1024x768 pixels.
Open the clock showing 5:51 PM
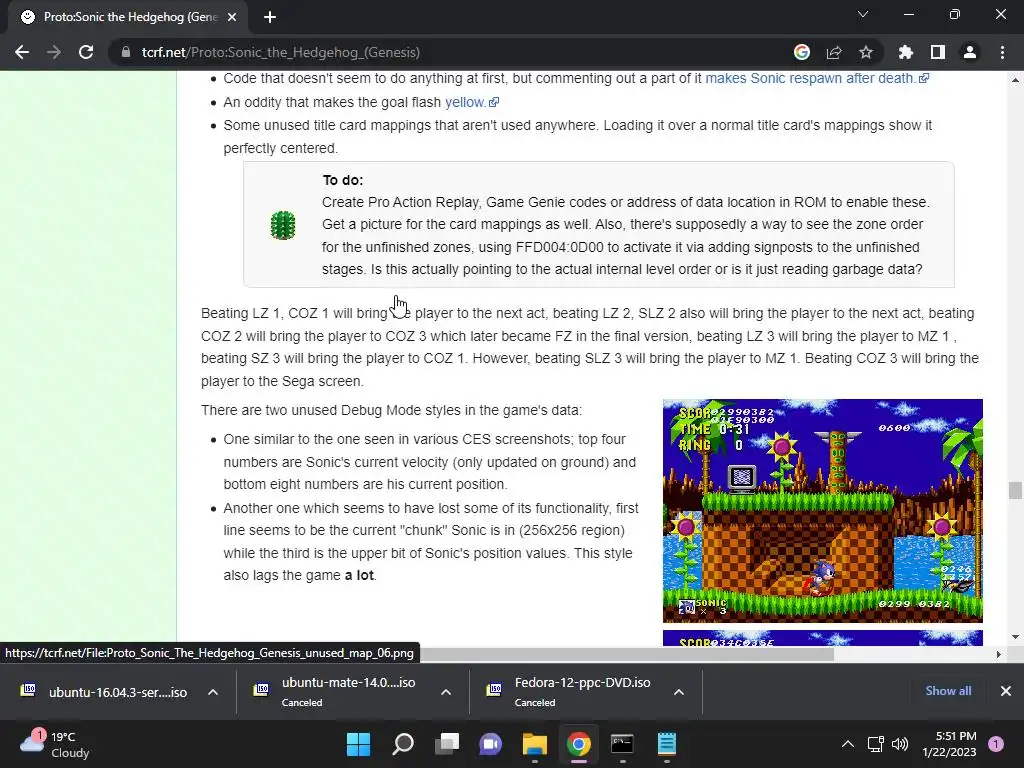(950, 744)
